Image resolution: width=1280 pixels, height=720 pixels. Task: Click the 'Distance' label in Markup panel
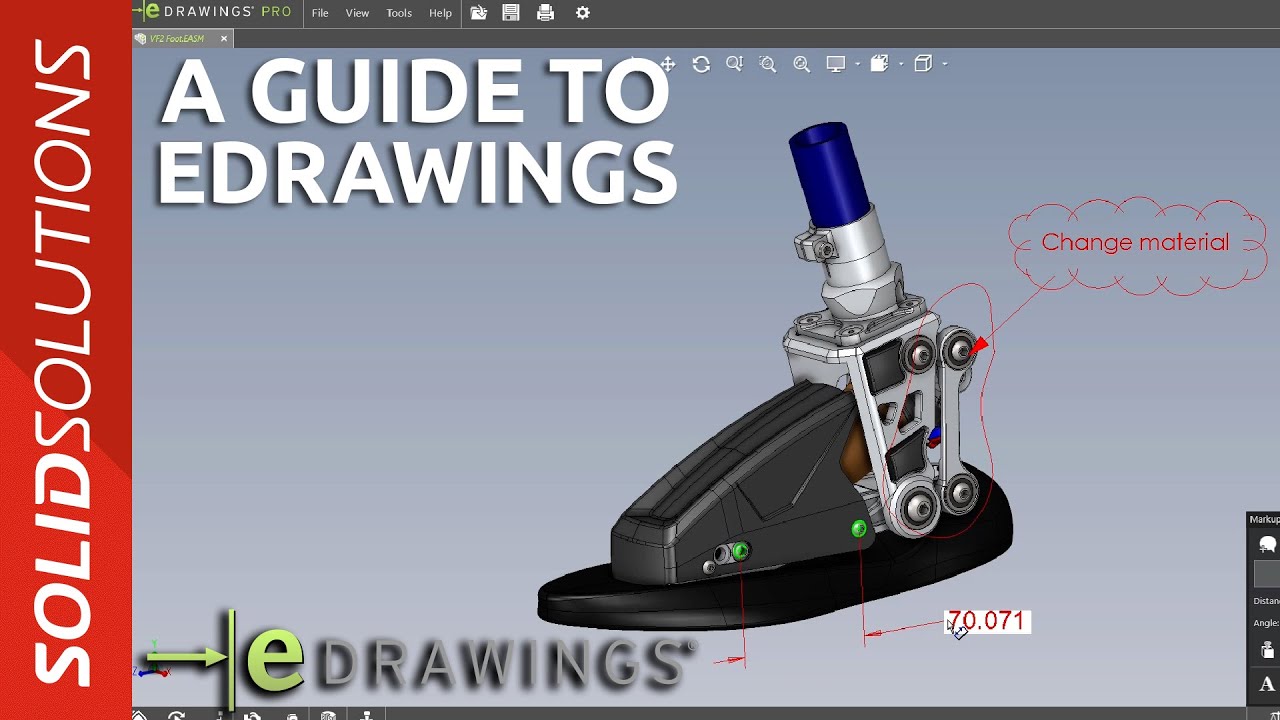pyautogui.click(x=1266, y=601)
